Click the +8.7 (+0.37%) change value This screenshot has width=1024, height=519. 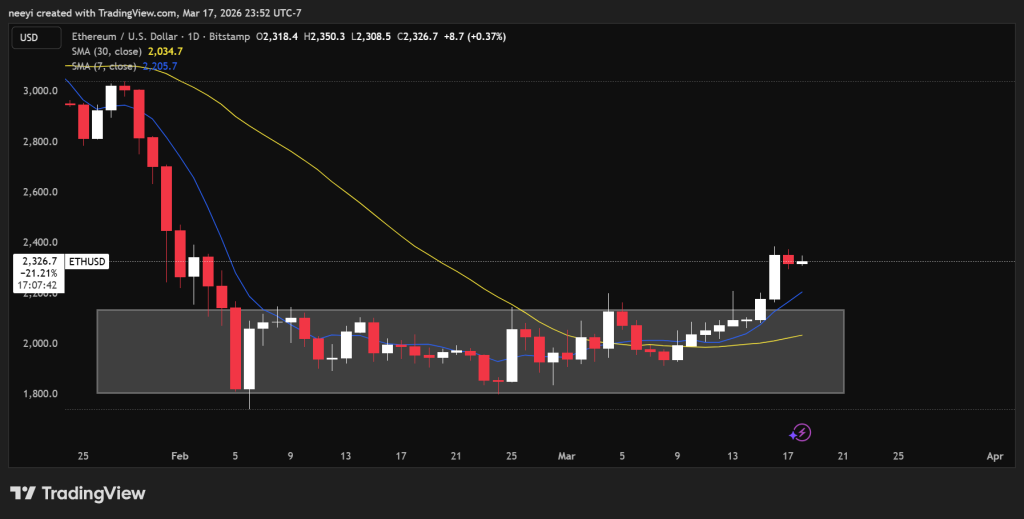pos(476,37)
